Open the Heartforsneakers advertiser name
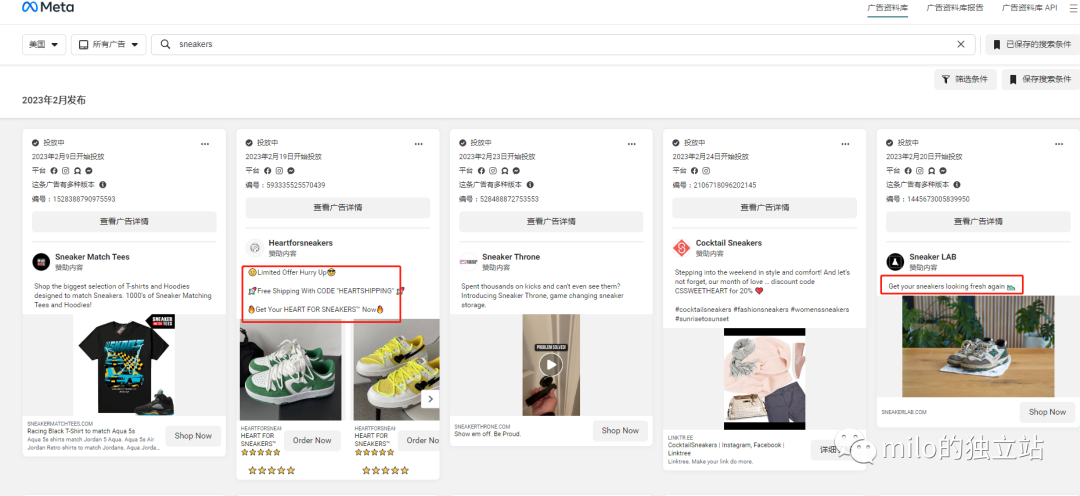Viewport: 1080px width, 496px height. 300,243
